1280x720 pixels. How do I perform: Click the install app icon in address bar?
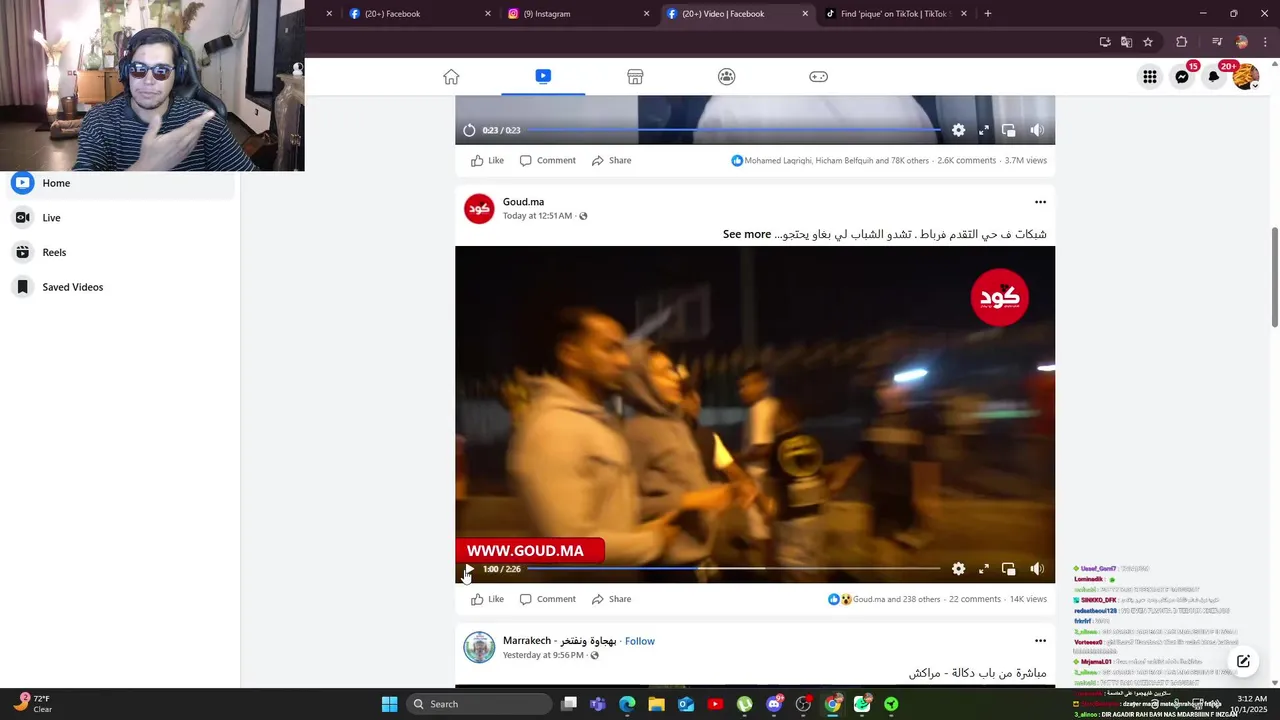[x=1105, y=42]
